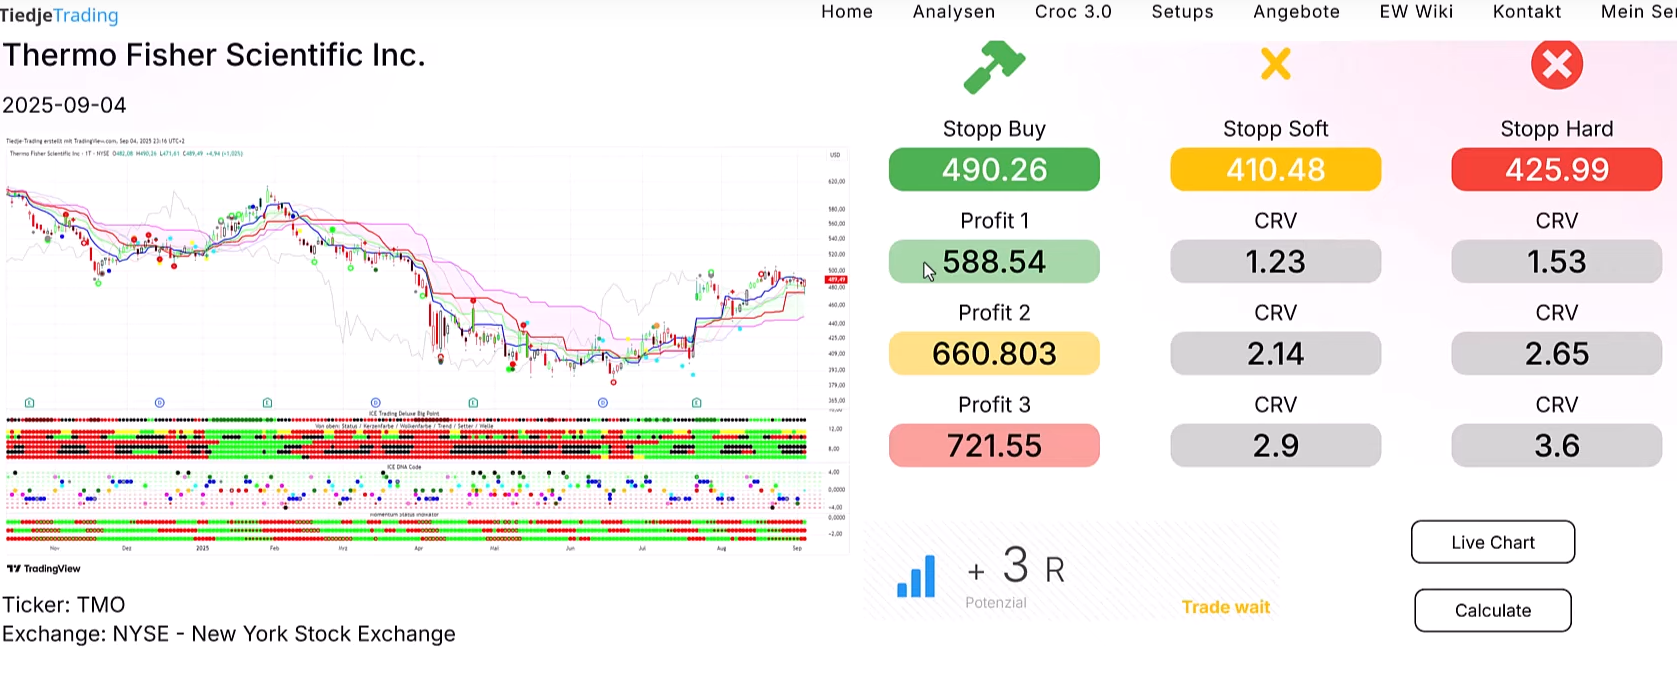Viewport: 1677px width, 696px height.
Task: Select the red Stopp Hard value 425.99
Action: (x=1556, y=170)
